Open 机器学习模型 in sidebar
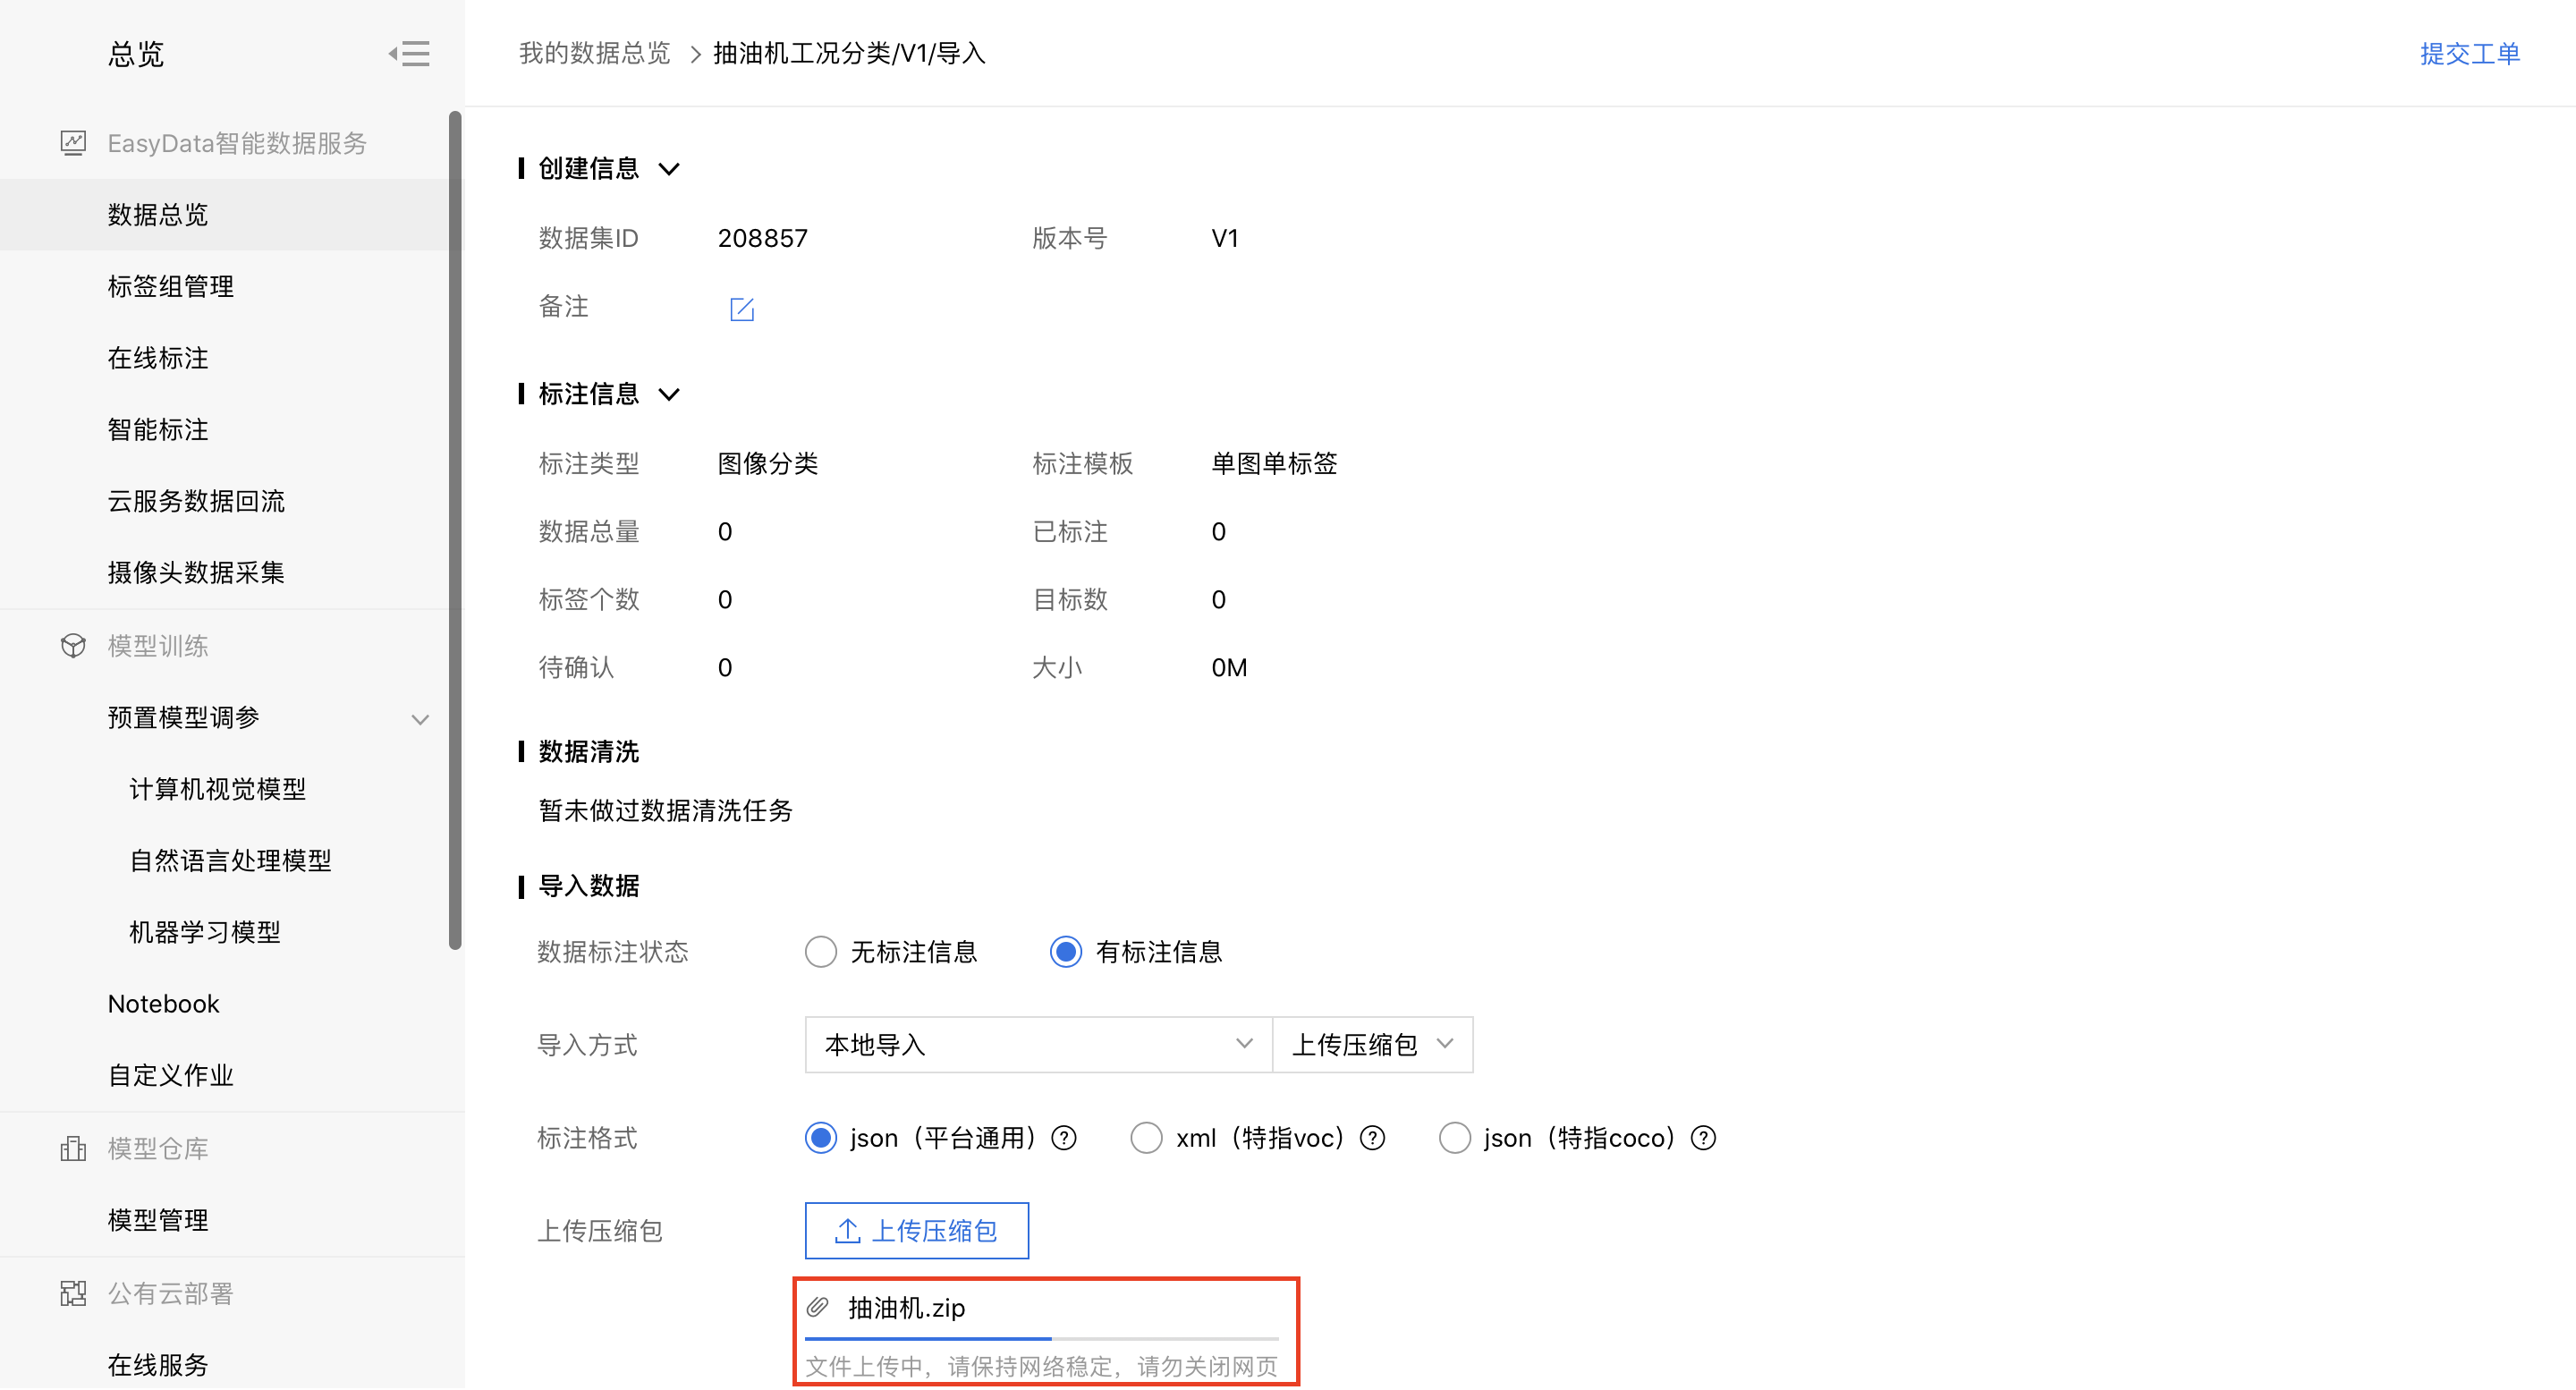The width and height of the screenshot is (2576, 1390). pos(205,932)
